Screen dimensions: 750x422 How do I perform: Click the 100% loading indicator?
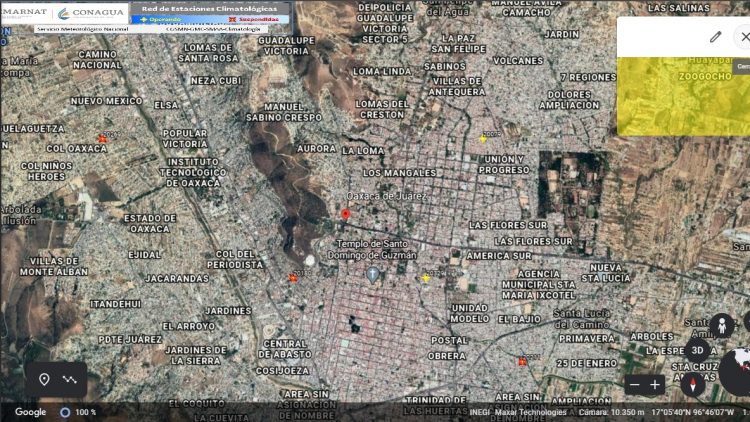point(78,412)
